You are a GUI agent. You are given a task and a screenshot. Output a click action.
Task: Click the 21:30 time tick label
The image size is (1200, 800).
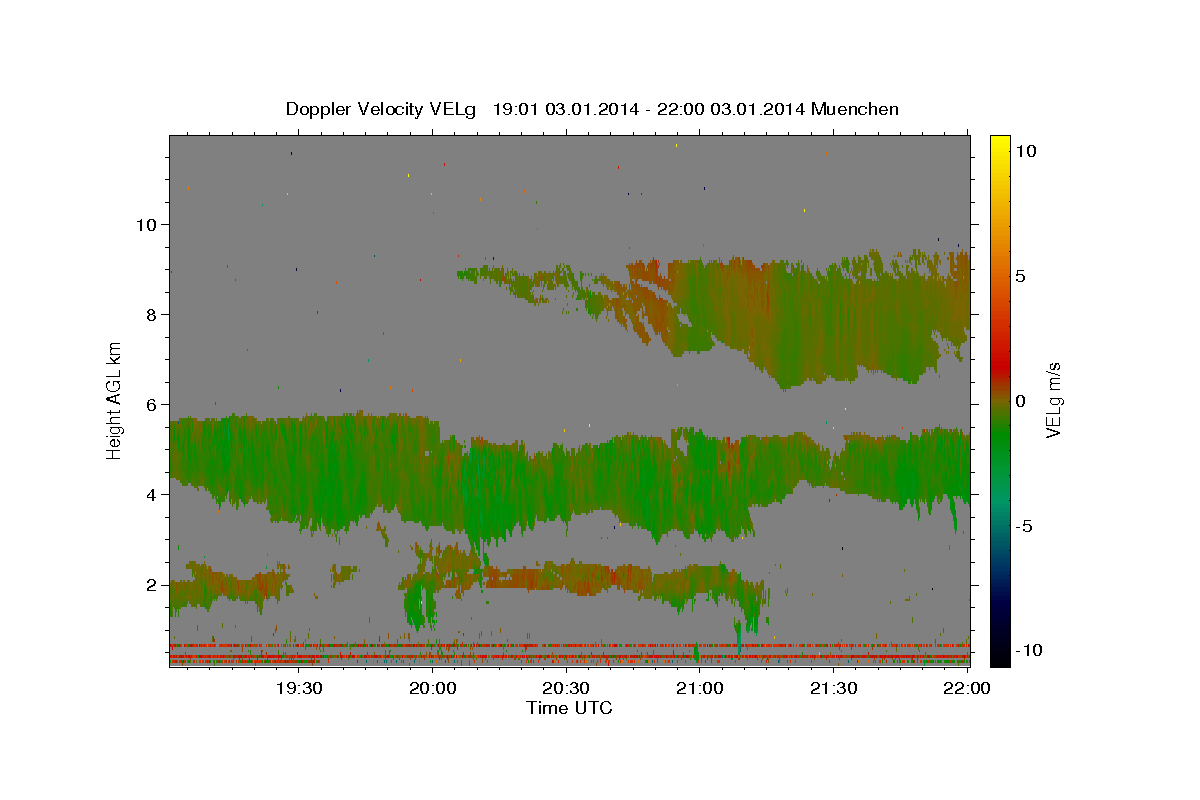pyautogui.click(x=833, y=689)
